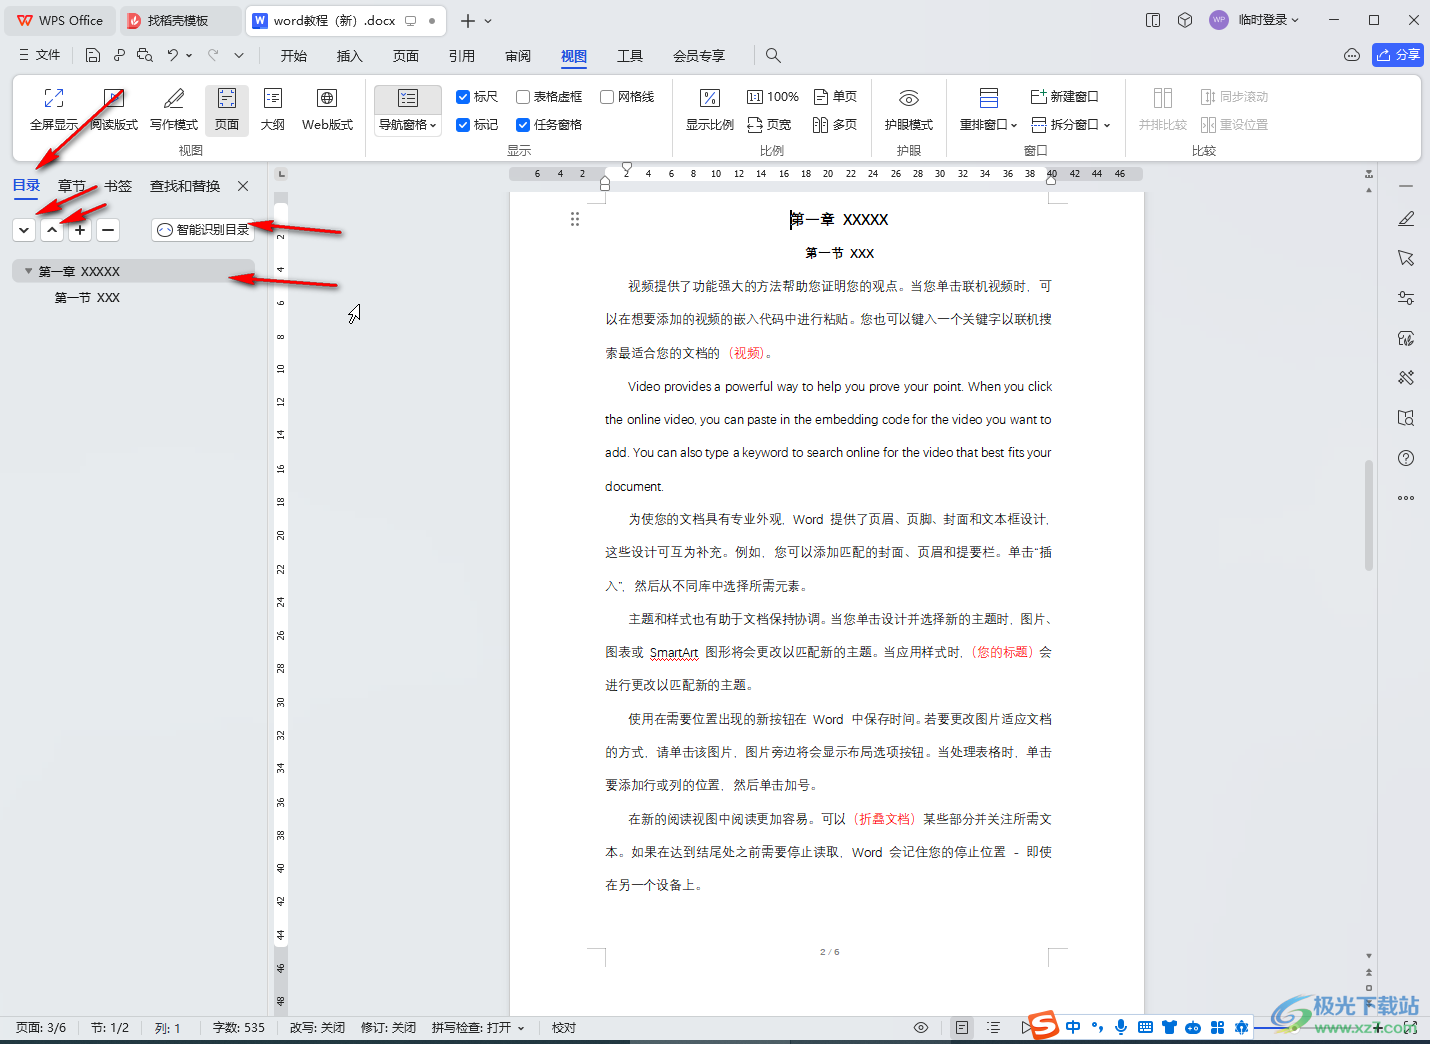Screen dimensions: 1430x1044
Task: Expand all levels with down chevron button
Action: point(24,230)
